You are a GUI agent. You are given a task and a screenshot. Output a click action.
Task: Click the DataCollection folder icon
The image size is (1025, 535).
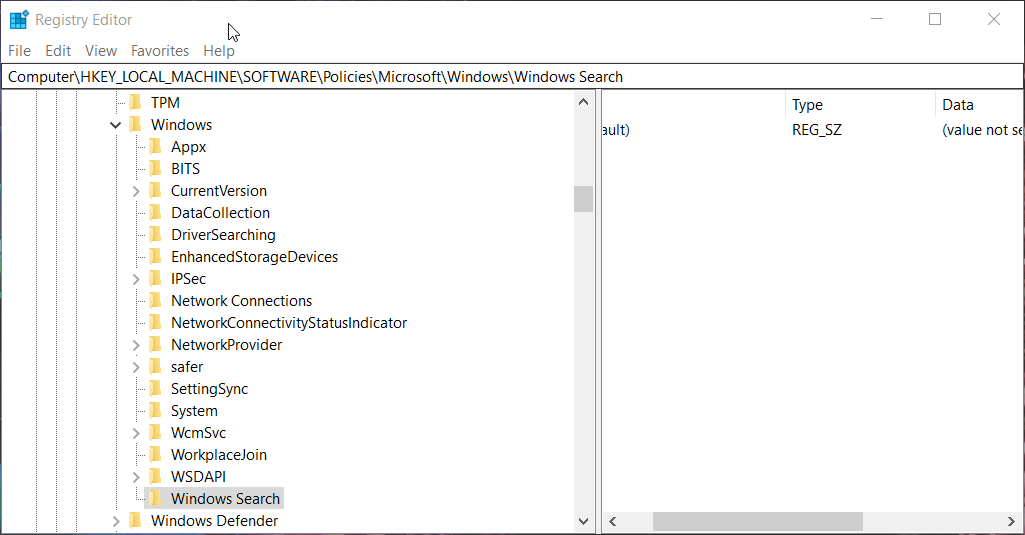156,213
